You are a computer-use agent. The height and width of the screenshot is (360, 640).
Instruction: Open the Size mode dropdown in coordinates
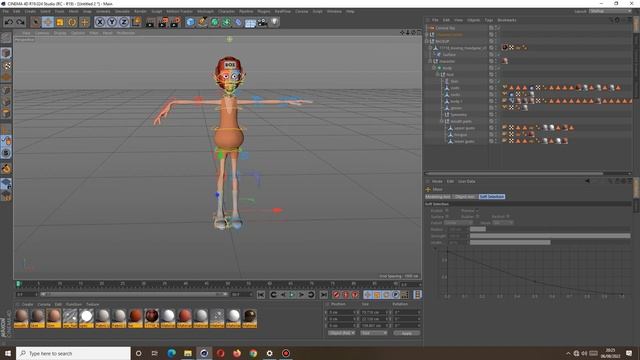coord(373,333)
